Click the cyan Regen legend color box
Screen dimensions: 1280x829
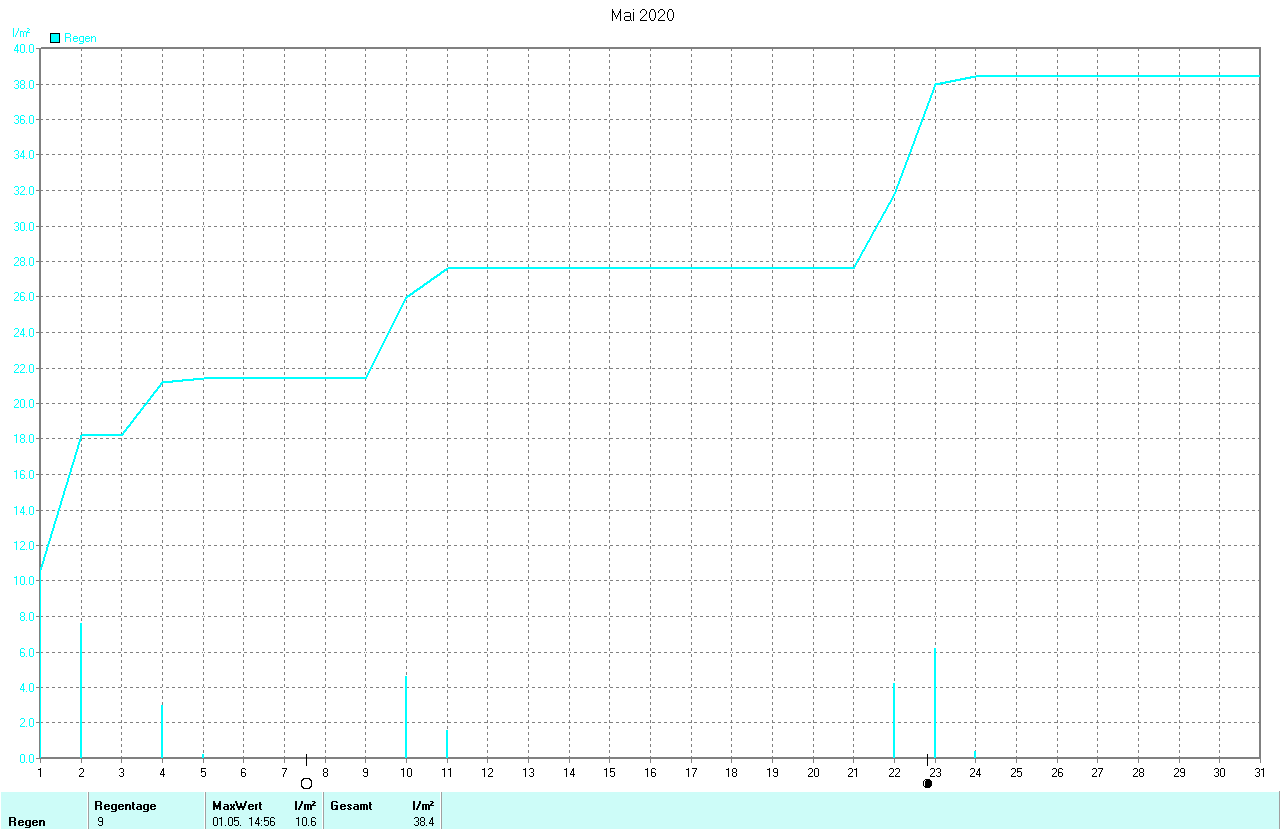(x=55, y=38)
